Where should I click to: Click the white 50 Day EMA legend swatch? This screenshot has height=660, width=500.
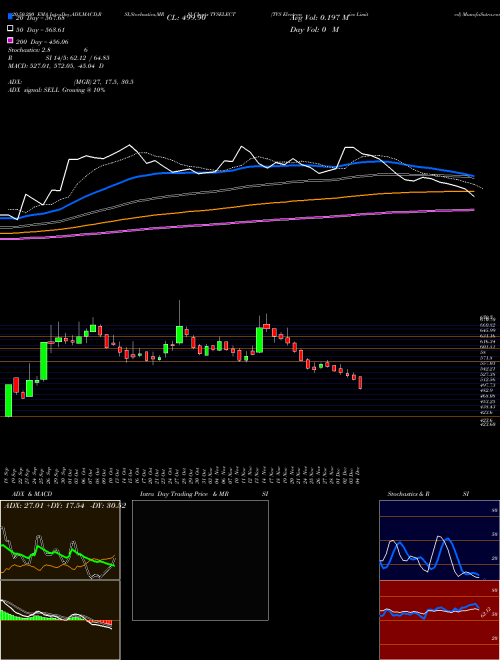(x=10, y=29)
